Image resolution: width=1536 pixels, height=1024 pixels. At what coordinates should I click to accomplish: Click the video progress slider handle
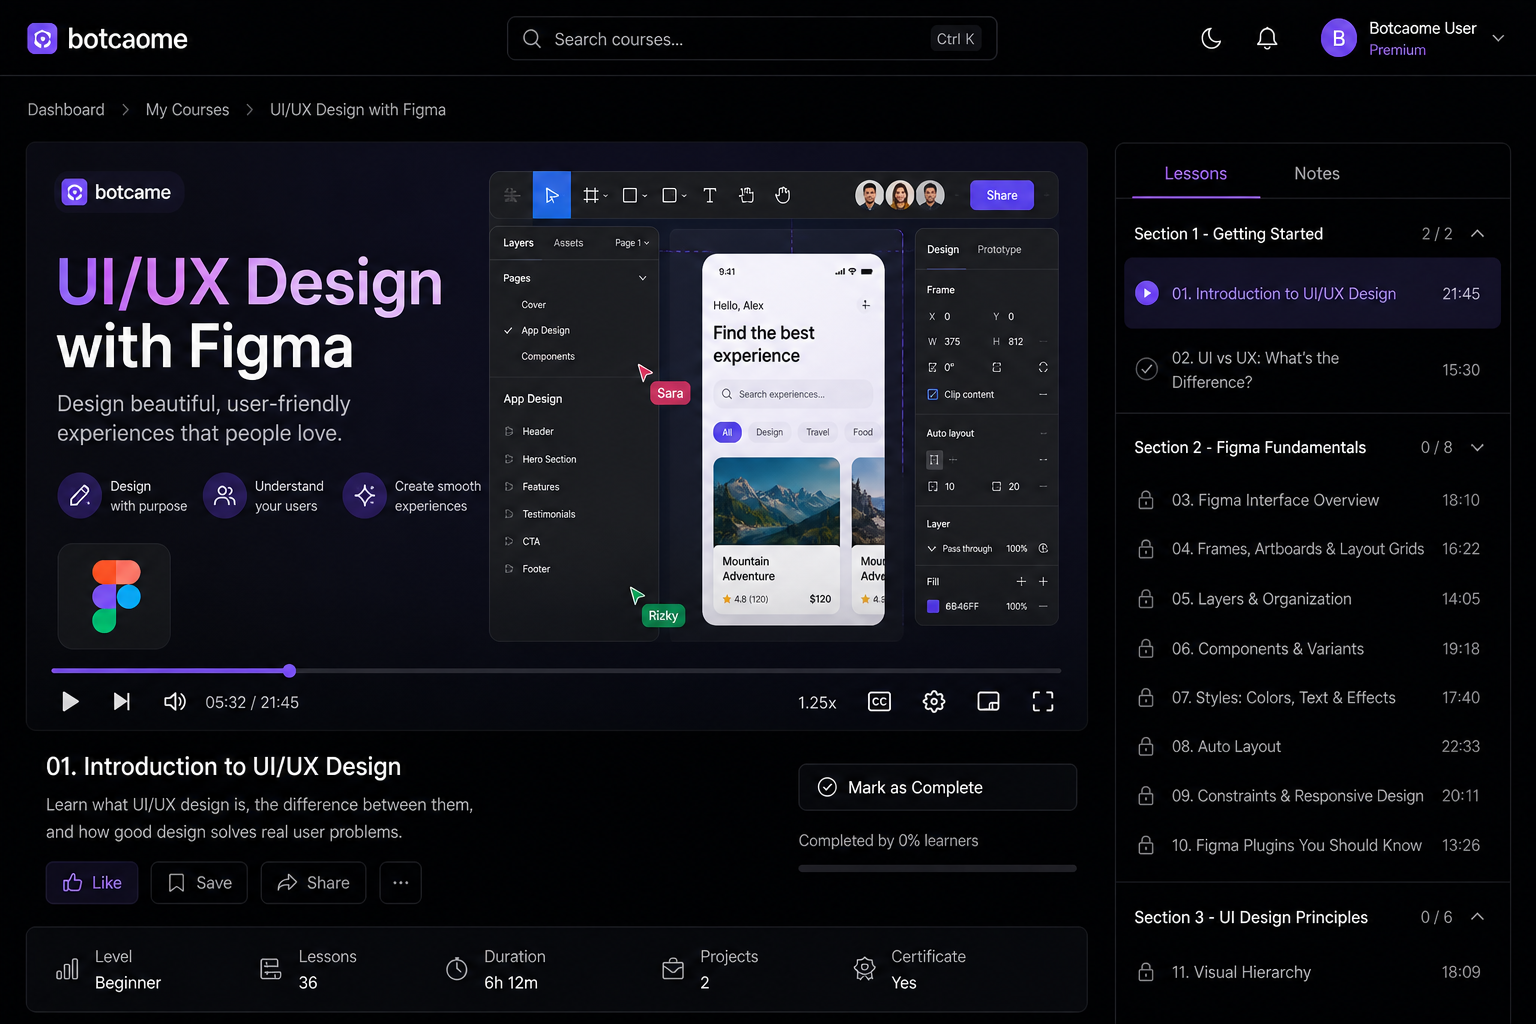pos(289,671)
